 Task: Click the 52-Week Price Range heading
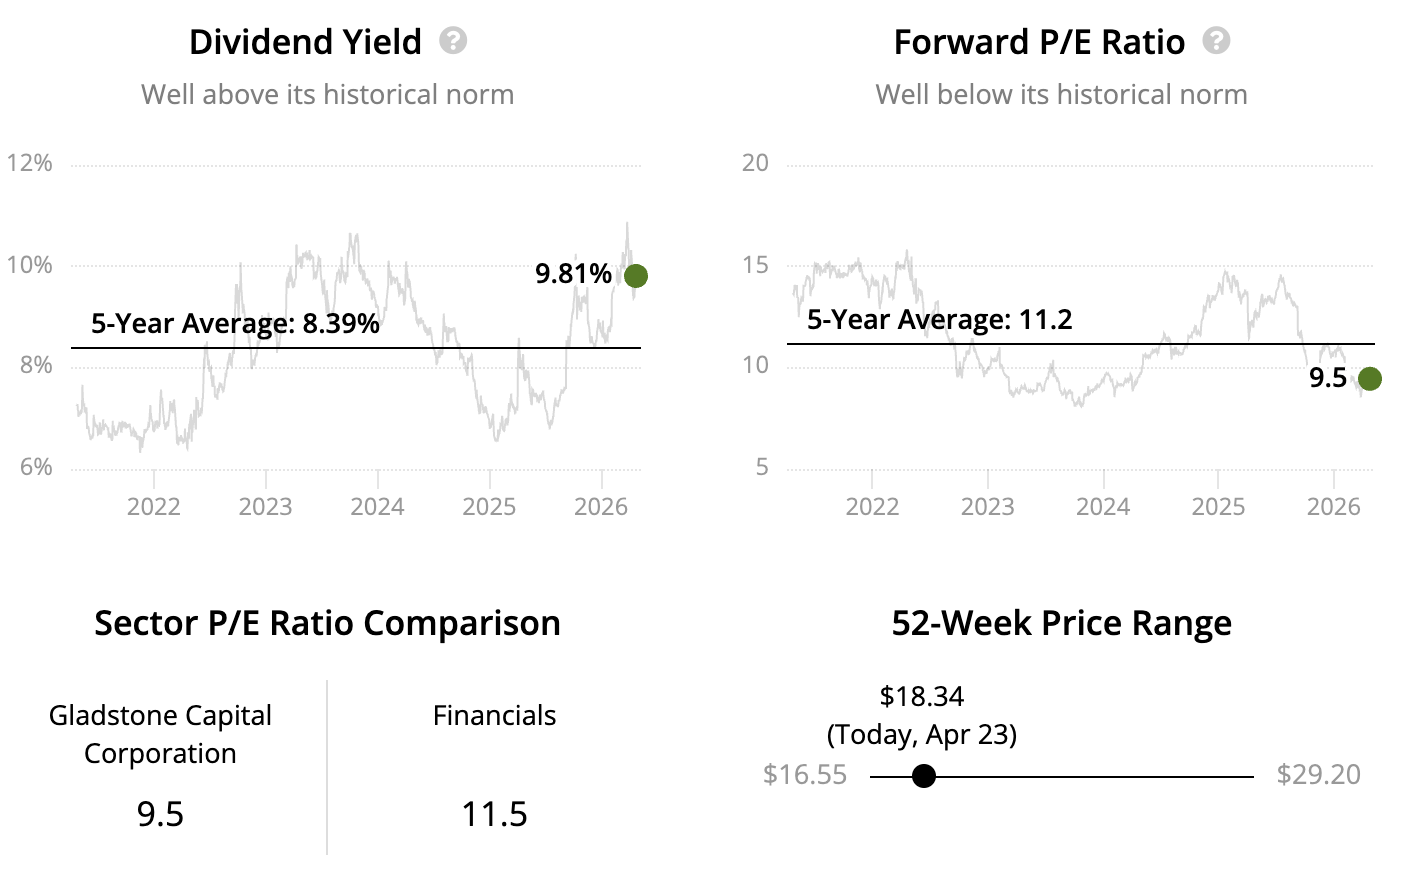click(1061, 623)
